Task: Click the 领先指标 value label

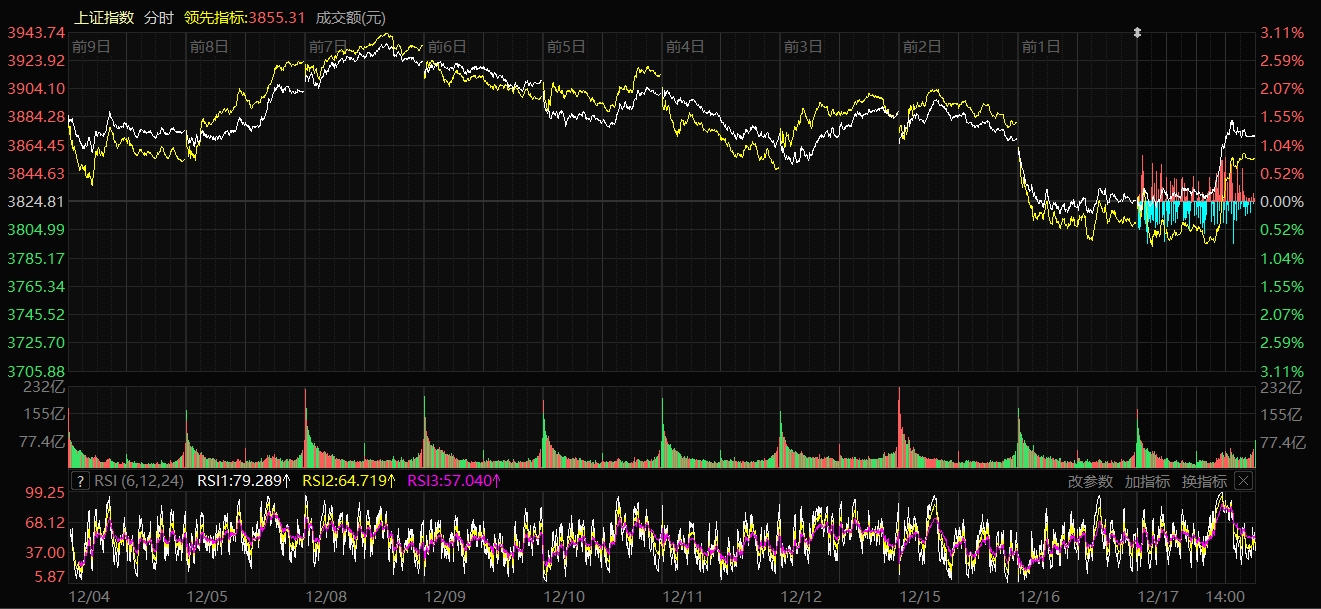Action: (x=244, y=18)
